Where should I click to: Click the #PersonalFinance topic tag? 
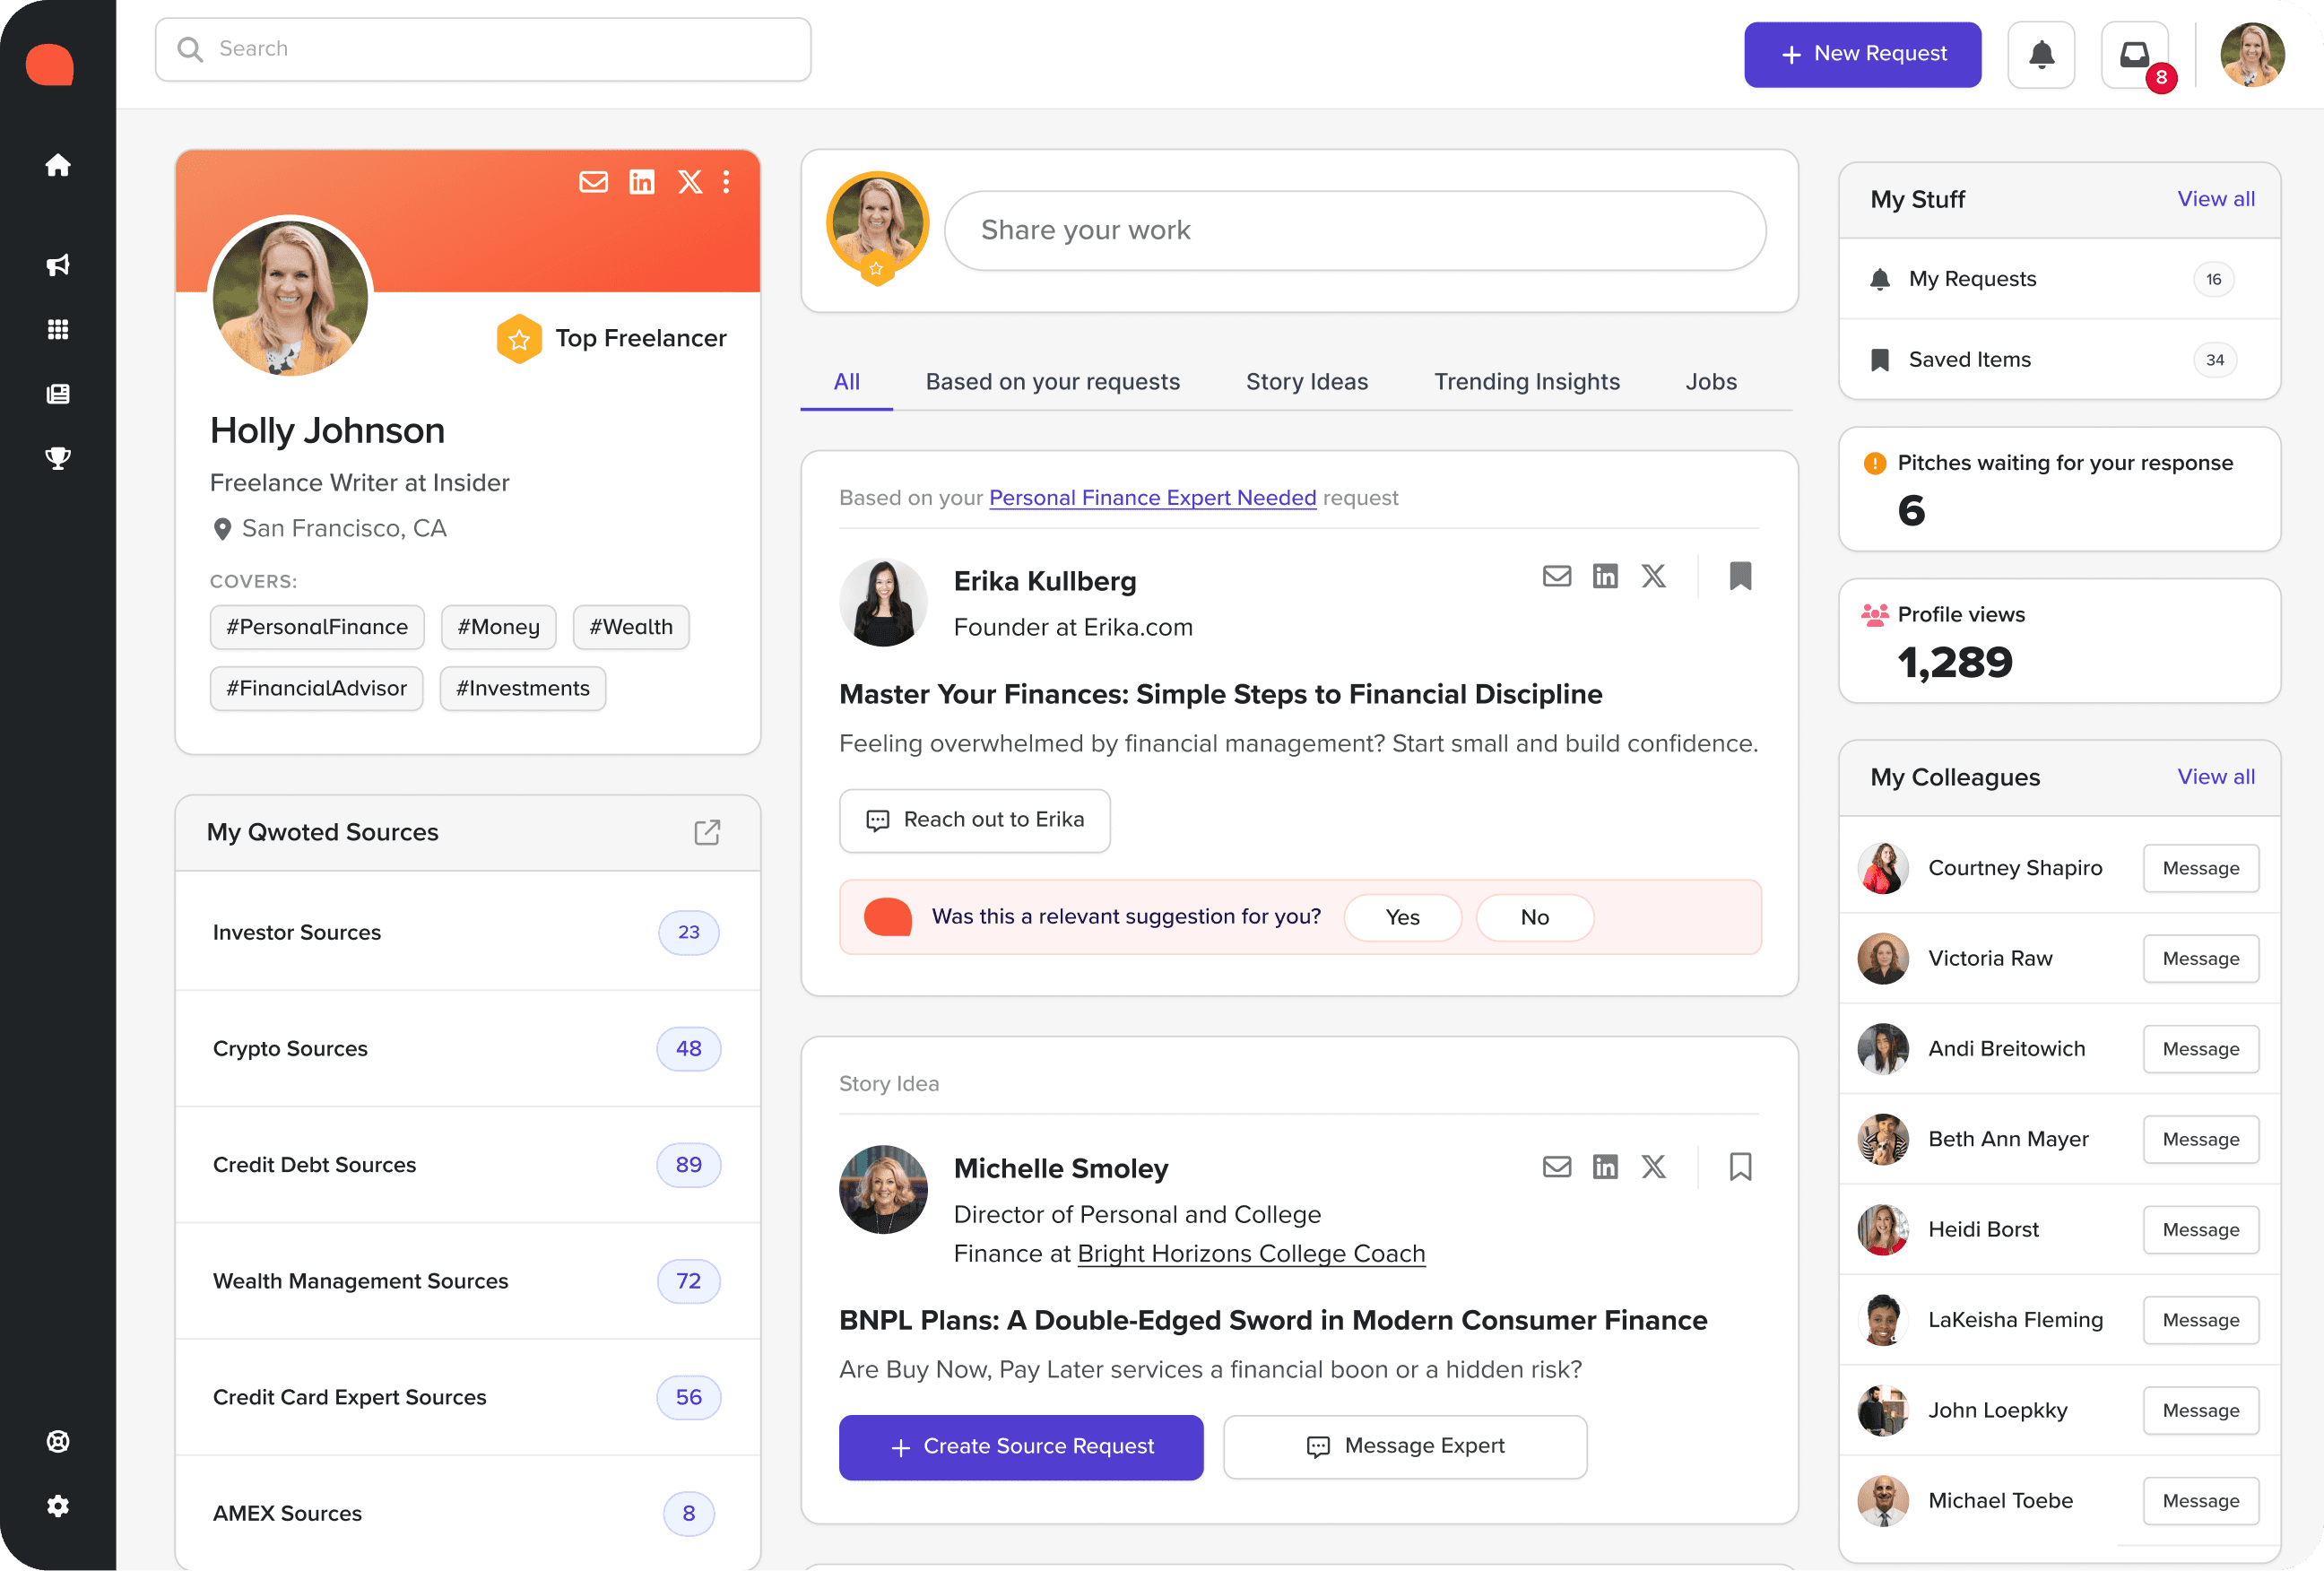pos(317,627)
